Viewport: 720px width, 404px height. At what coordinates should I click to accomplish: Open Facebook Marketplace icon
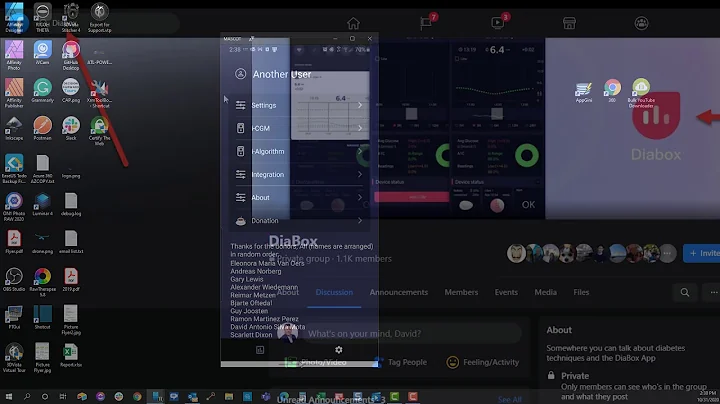pyautogui.click(x=569, y=23)
